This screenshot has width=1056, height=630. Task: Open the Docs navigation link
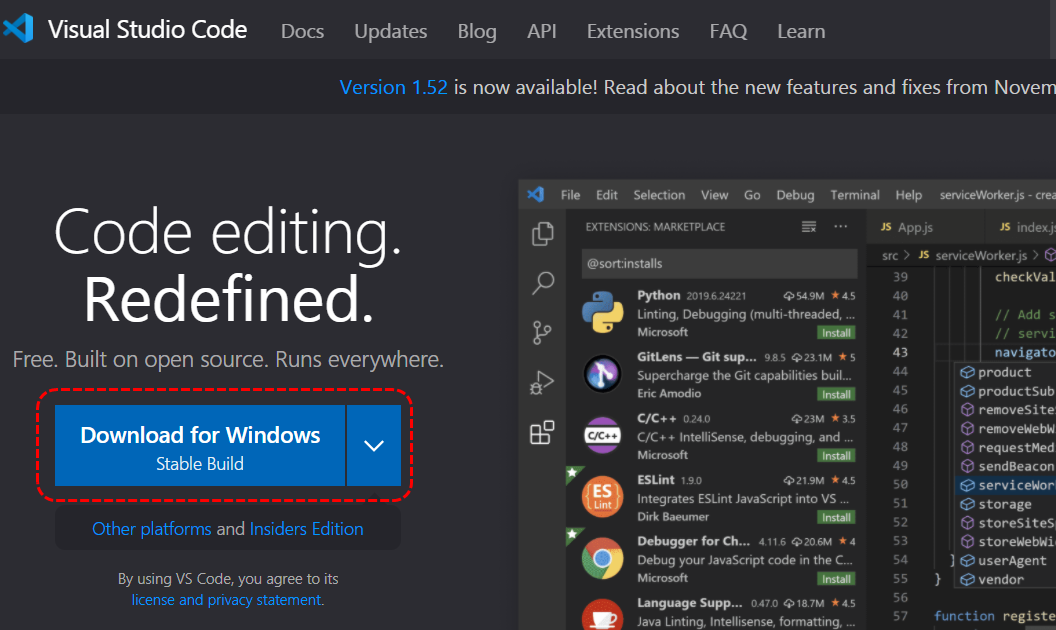click(x=302, y=31)
